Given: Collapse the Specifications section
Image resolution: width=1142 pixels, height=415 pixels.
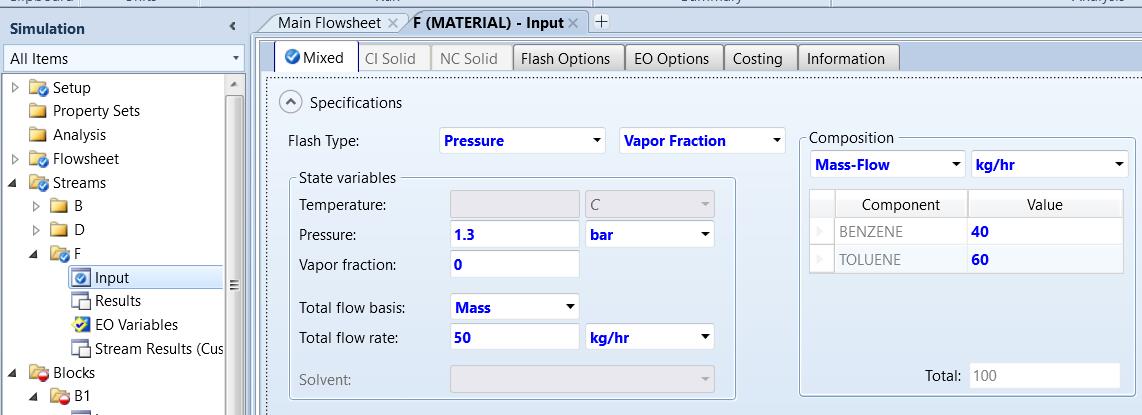Looking at the screenshot, I should point(290,102).
